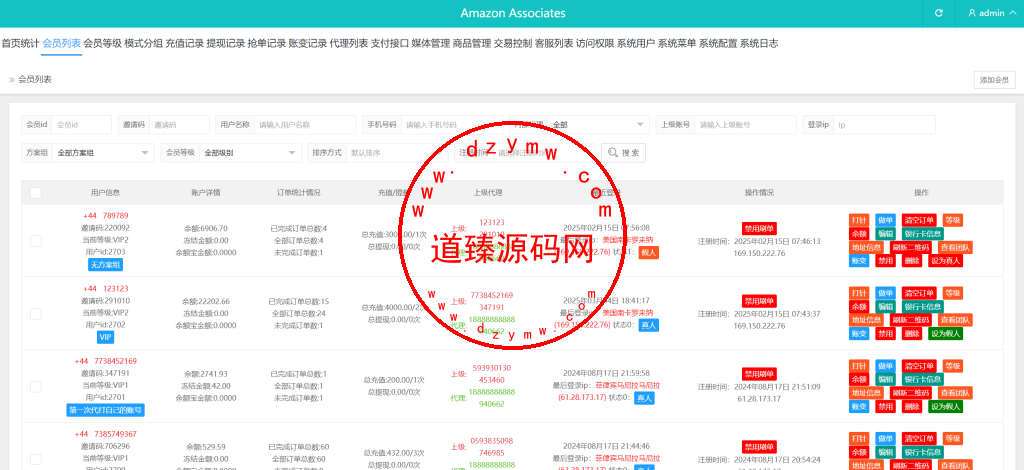This screenshot has height=470, width=1024.
Task: Click 清空订单 for user 789789
Action: coord(919,220)
